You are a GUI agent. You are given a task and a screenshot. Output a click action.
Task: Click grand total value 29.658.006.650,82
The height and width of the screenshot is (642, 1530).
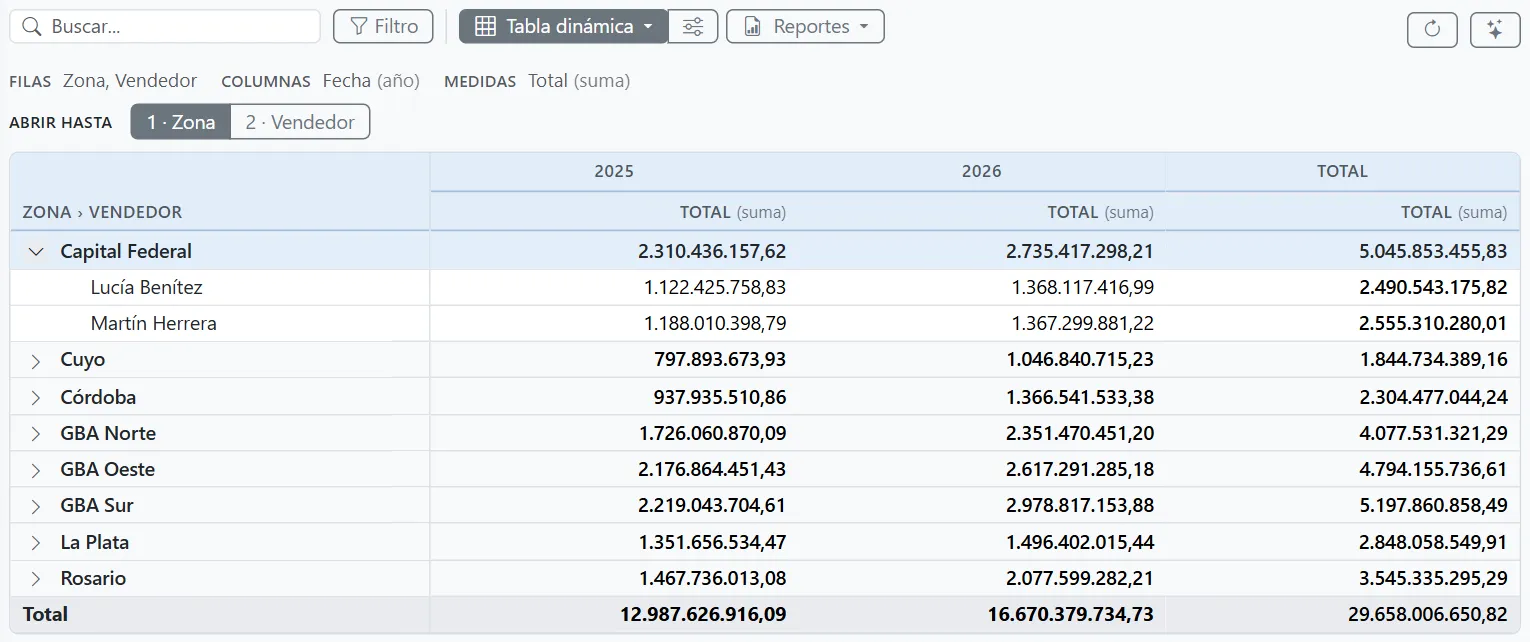point(1428,614)
